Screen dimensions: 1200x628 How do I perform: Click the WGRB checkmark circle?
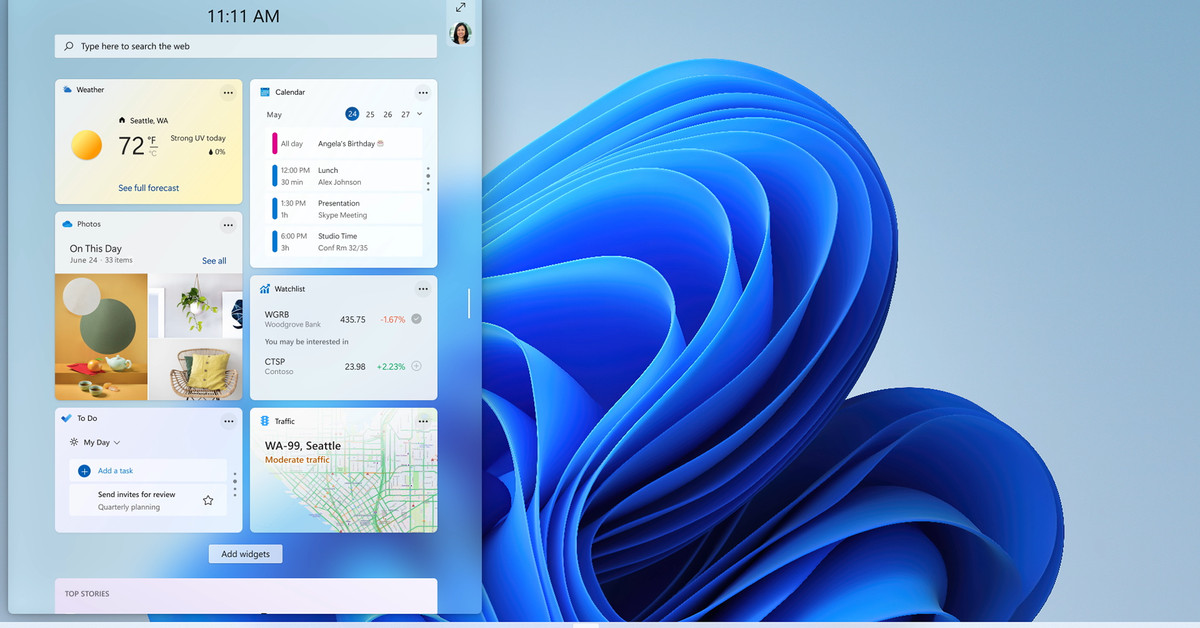click(x=417, y=319)
